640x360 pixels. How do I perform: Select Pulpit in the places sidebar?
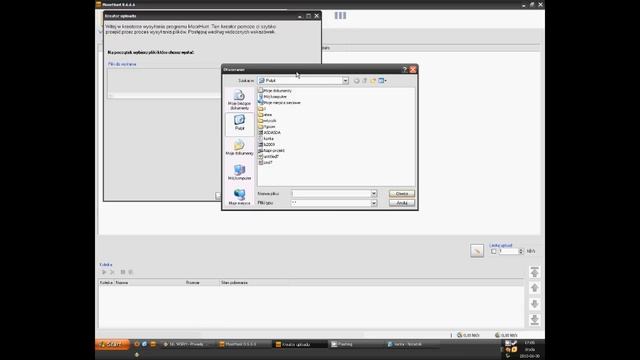(240, 123)
